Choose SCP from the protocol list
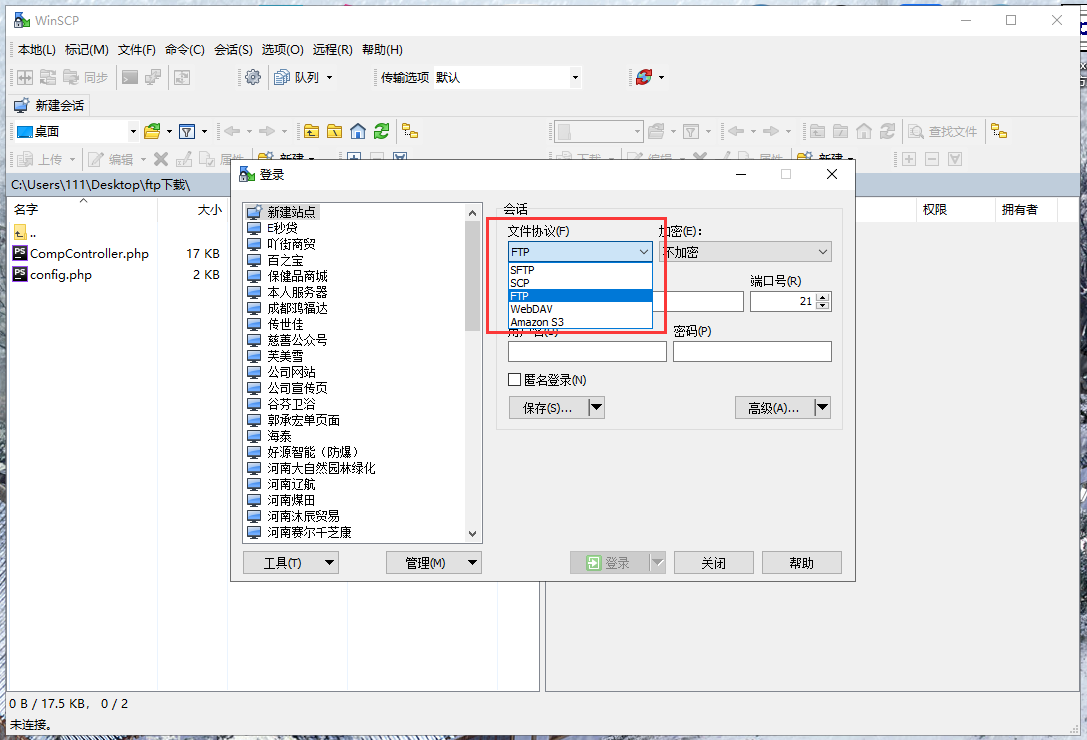The width and height of the screenshot is (1087, 740). tap(580, 283)
